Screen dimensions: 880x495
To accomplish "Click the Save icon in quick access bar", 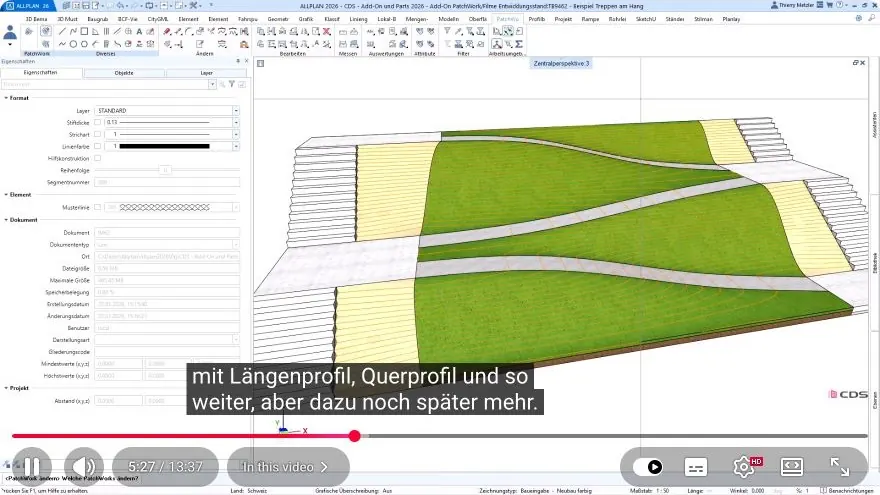I will click(x=86, y=6).
